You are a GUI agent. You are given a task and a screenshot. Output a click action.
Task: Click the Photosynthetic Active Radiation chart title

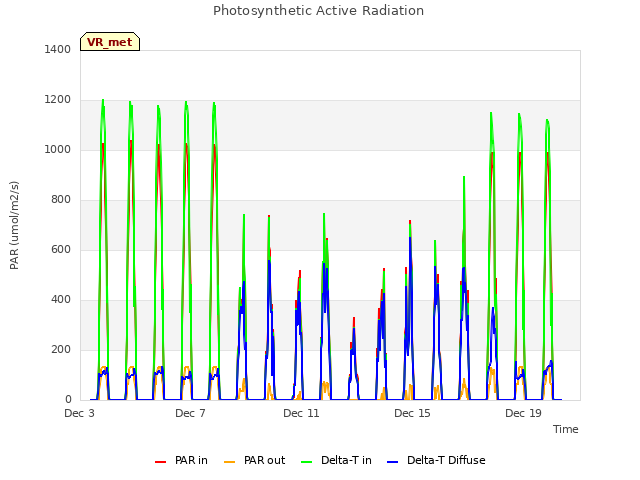coord(318,11)
